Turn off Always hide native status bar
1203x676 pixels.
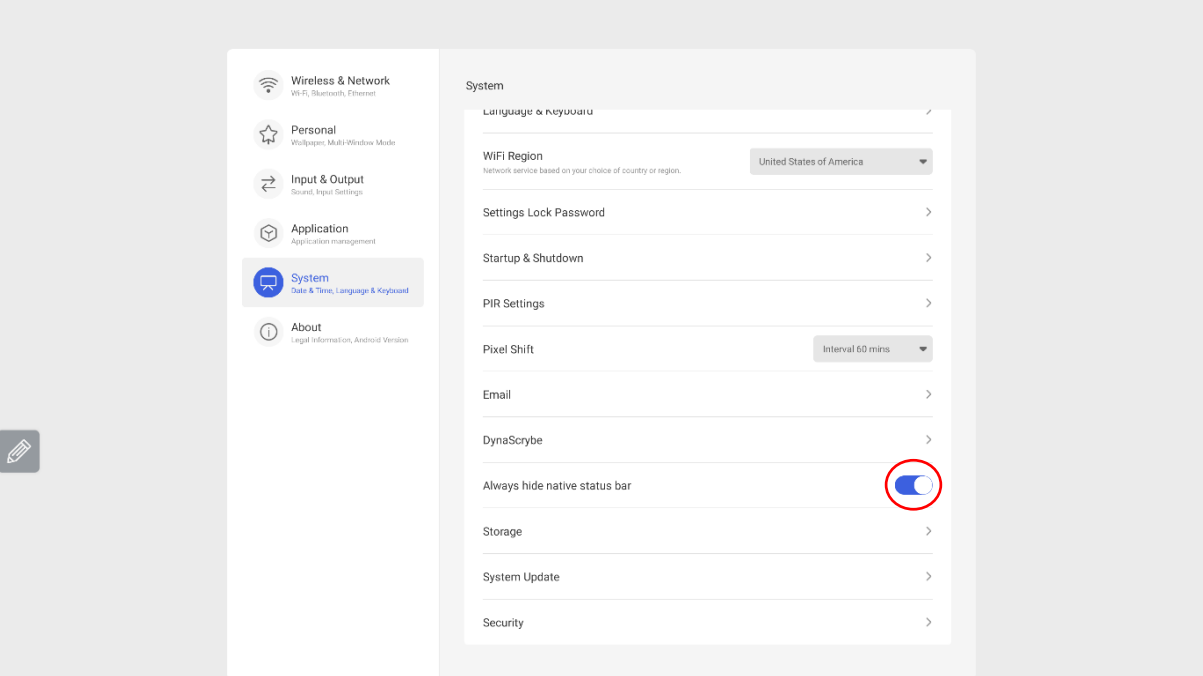(913, 485)
